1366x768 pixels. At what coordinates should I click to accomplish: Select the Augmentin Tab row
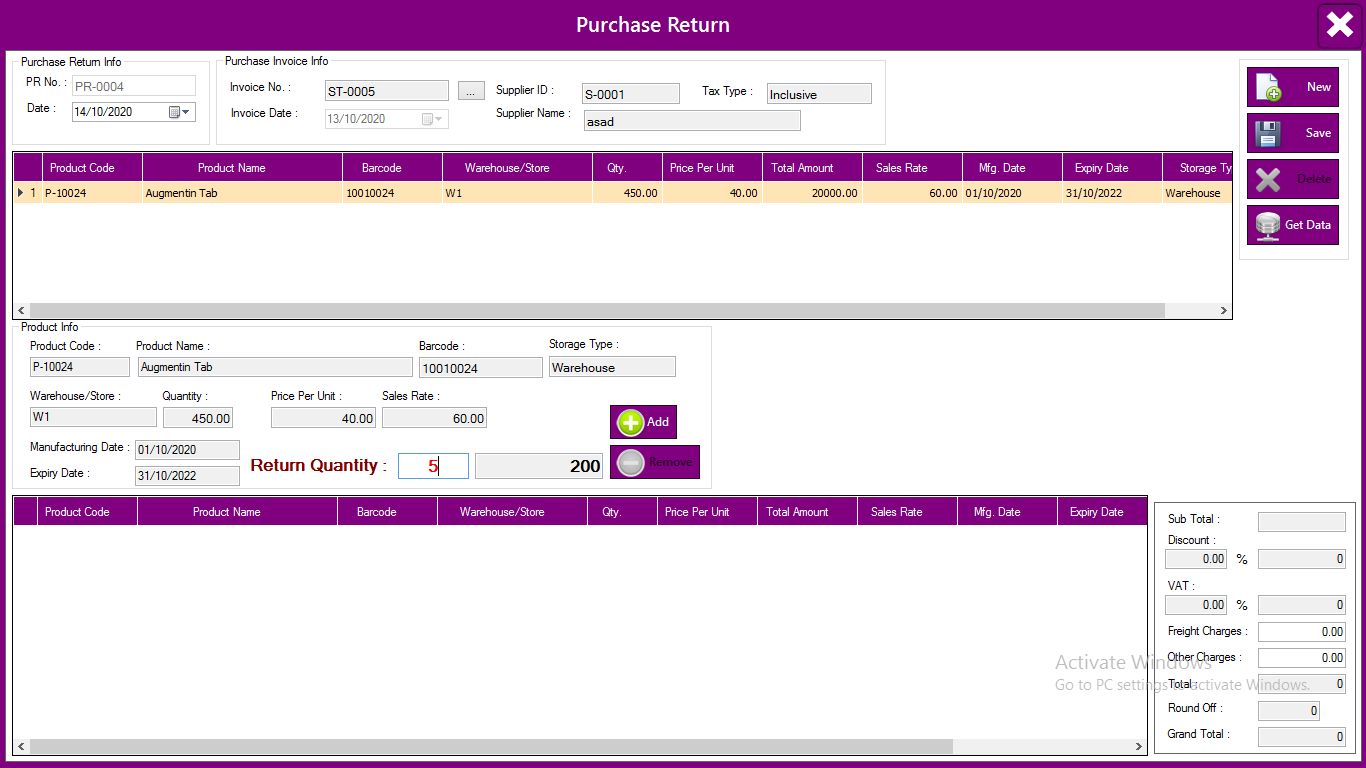(240, 193)
